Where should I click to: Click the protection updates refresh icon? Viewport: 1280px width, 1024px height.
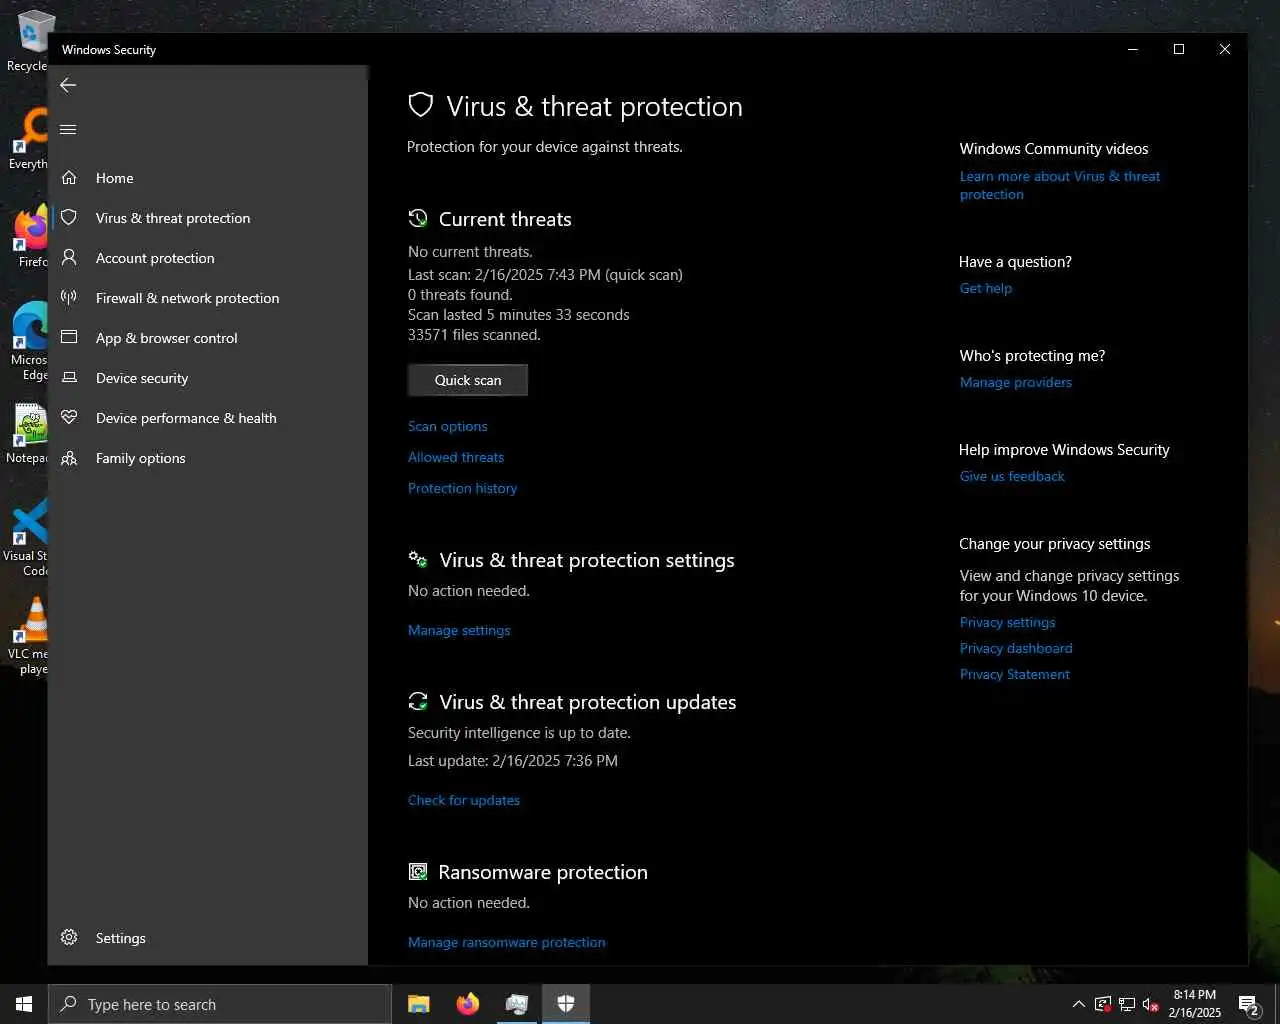click(x=418, y=701)
